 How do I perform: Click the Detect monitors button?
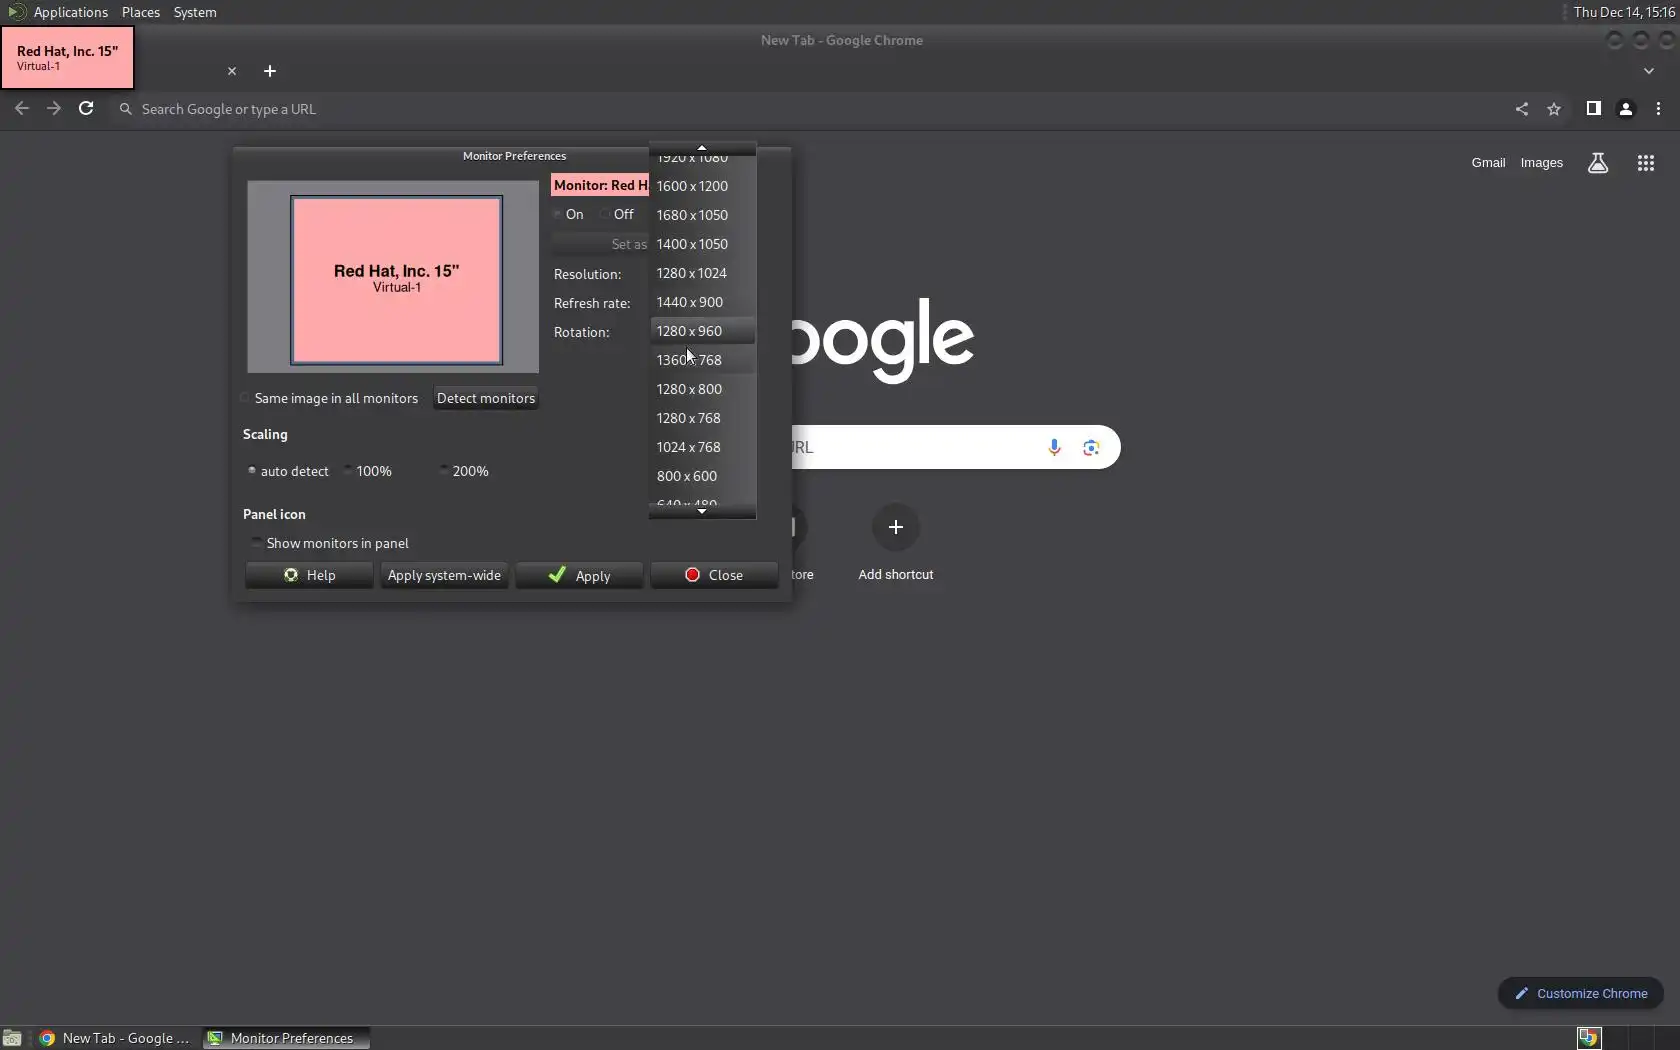(486, 398)
